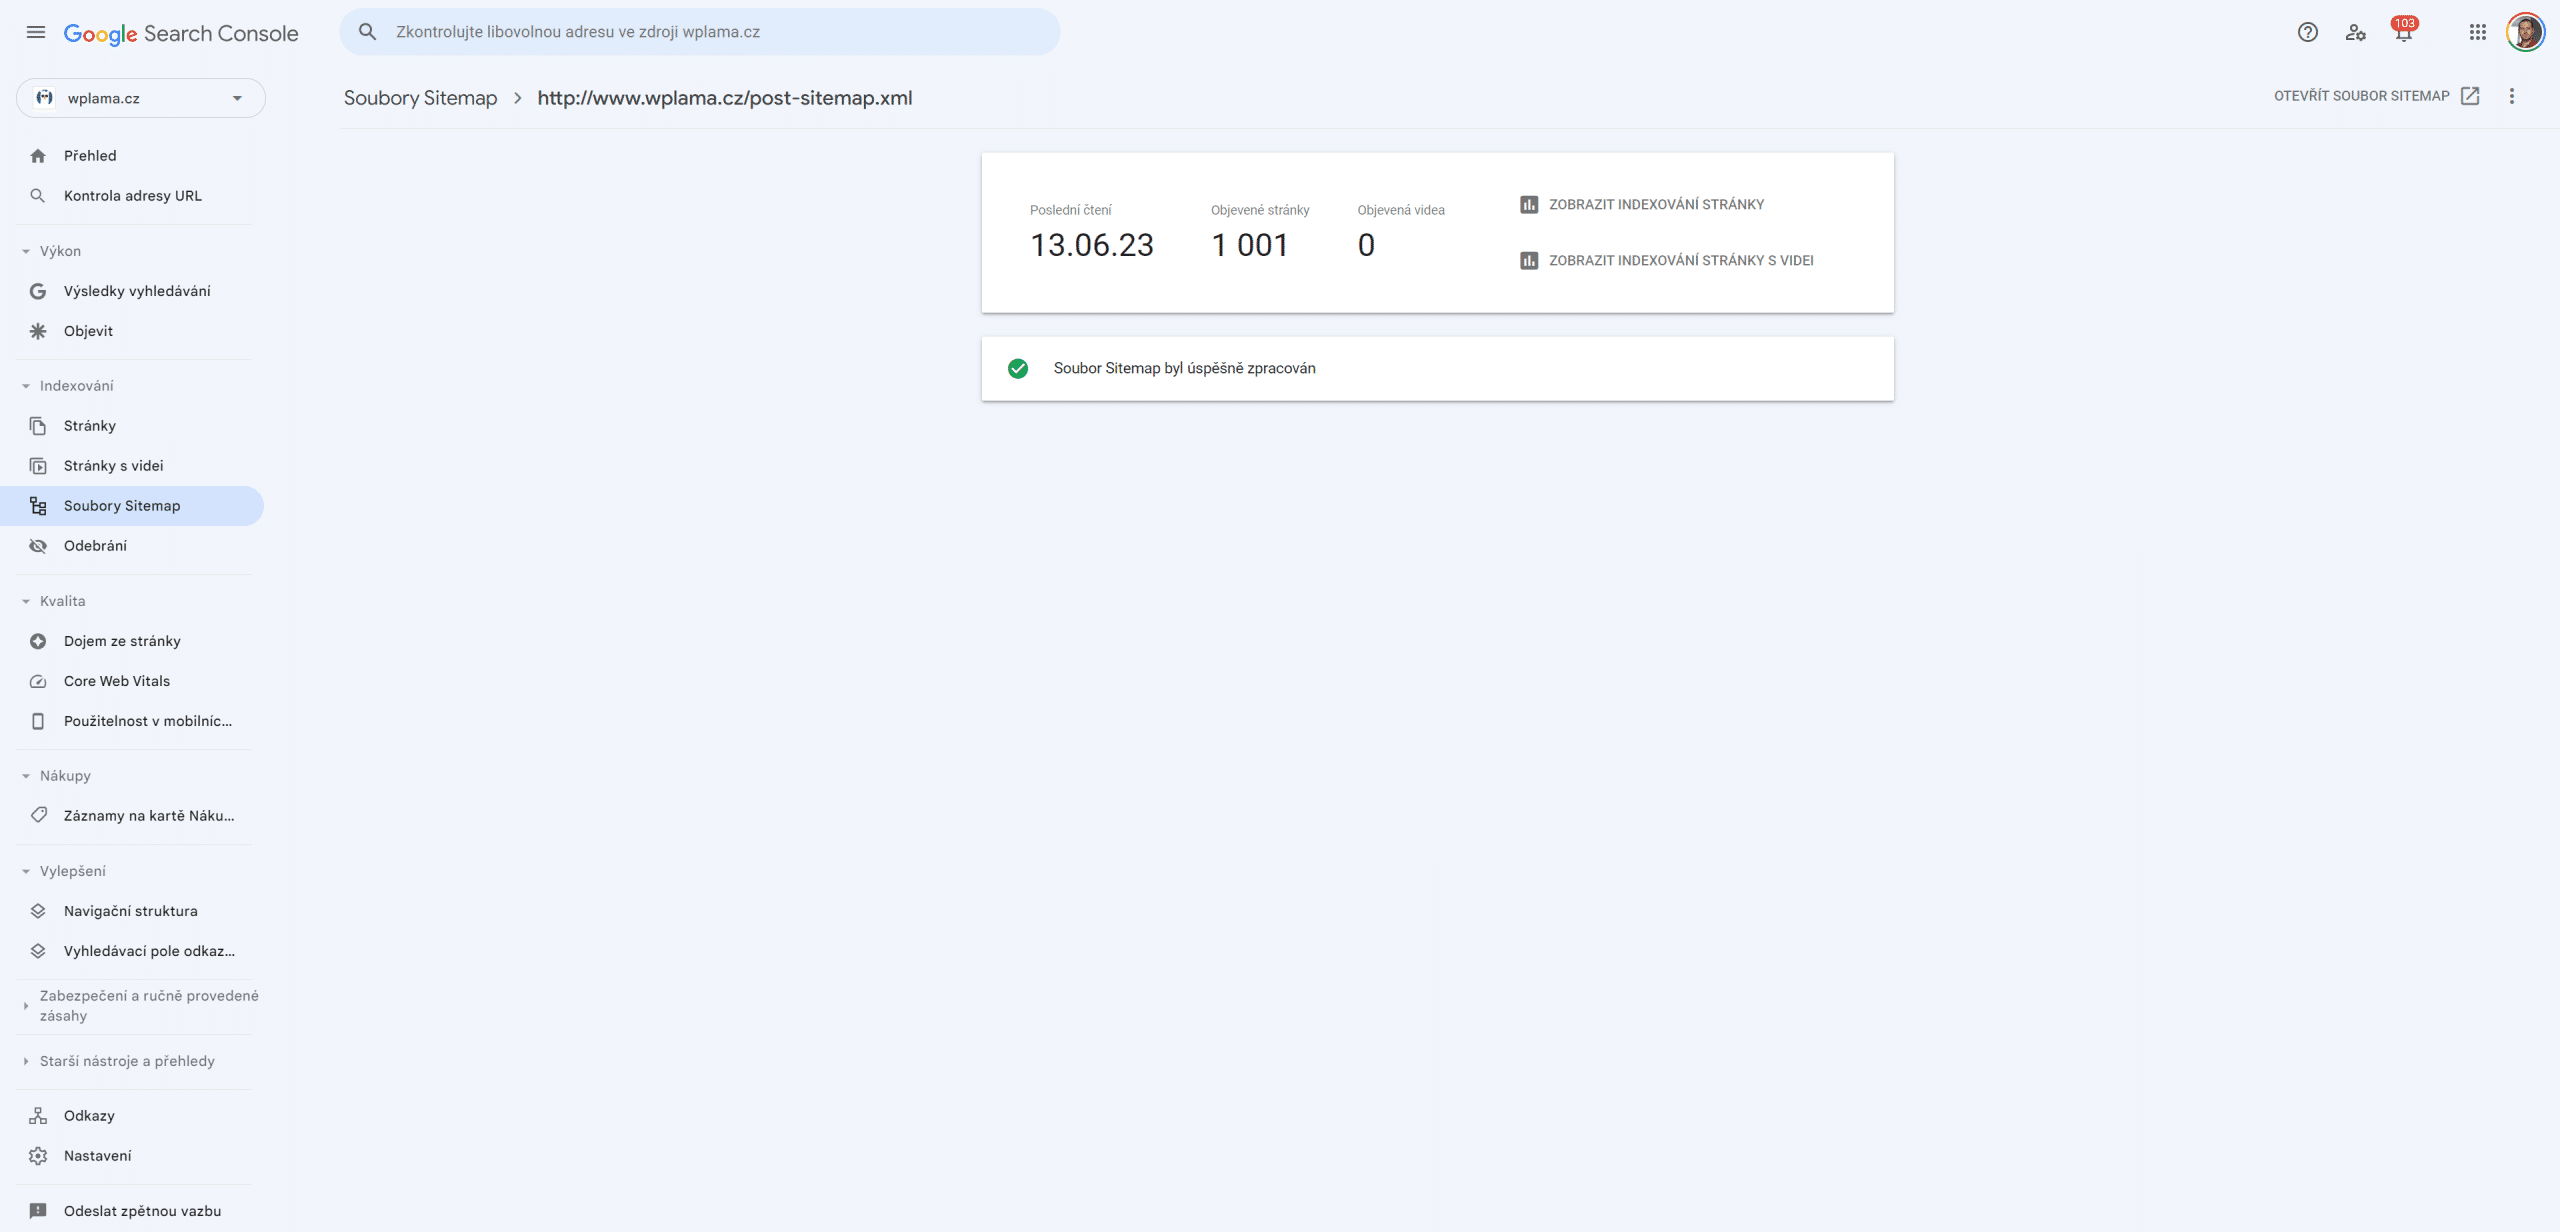Open notifications bell with 103 badge
The height and width of the screenshot is (1232, 2560).
tap(2404, 30)
